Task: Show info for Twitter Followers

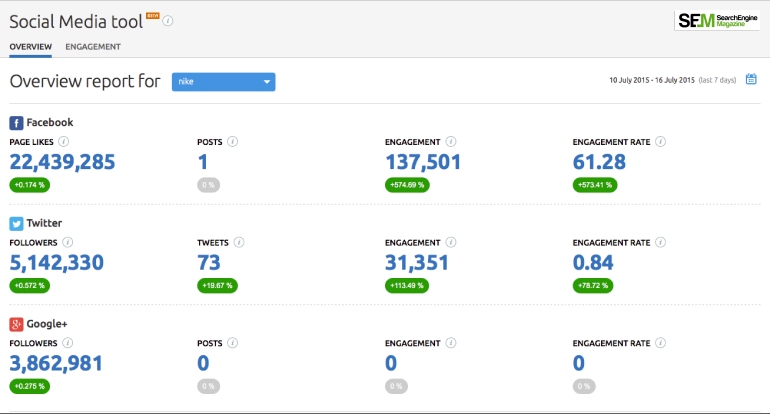Action: coord(68,242)
